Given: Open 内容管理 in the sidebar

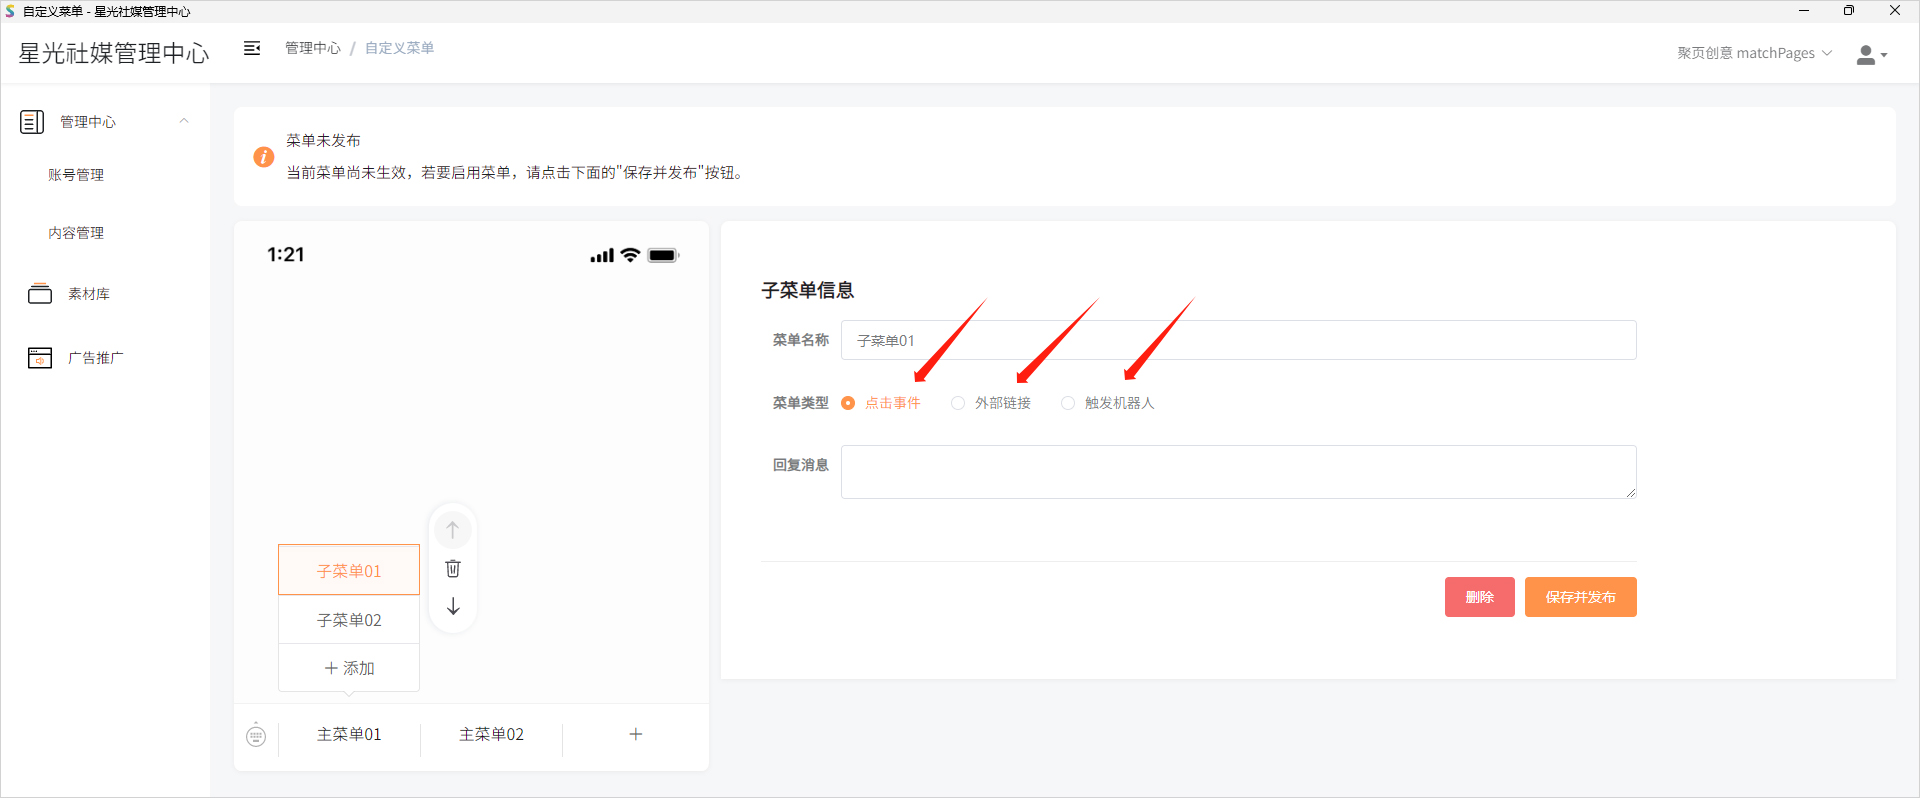Looking at the screenshot, I should [x=76, y=233].
